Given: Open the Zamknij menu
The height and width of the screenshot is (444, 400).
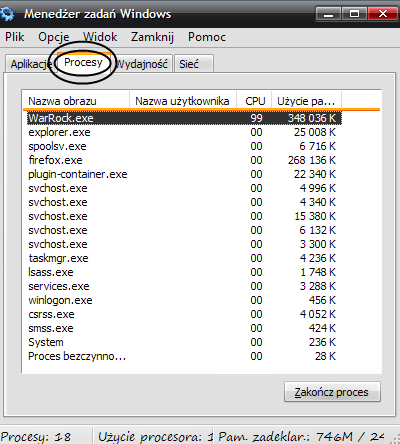Looking at the screenshot, I should [152, 37].
